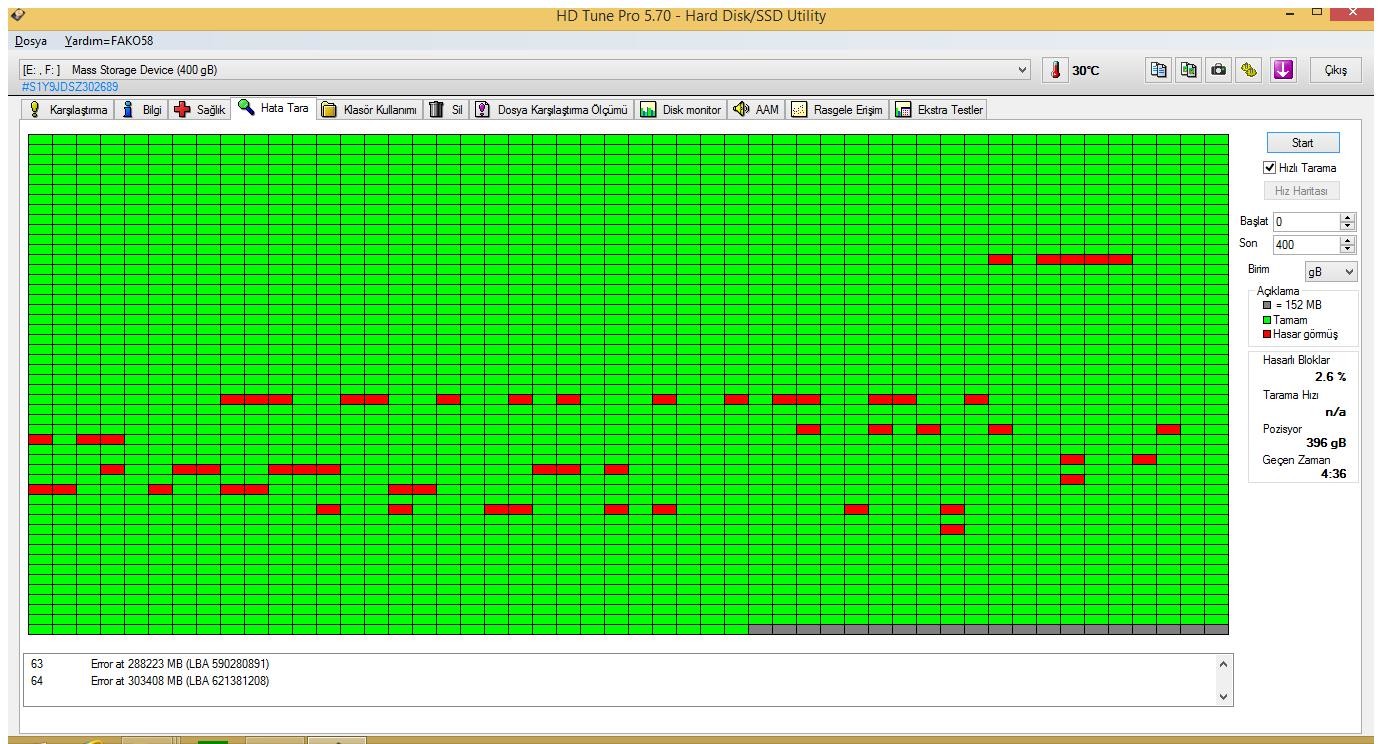The height and width of the screenshot is (744, 1382).
Task: Open the Sağlık tab
Action: [x=200, y=110]
